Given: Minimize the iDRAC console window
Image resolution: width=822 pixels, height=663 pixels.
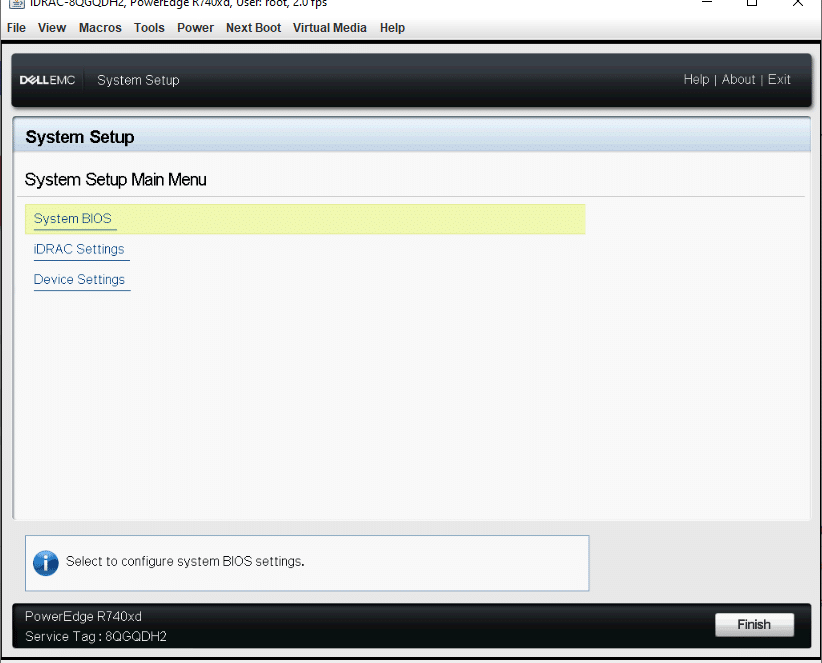Looking at the screenshot, I should pyautogui.click(x=707, y=3).
